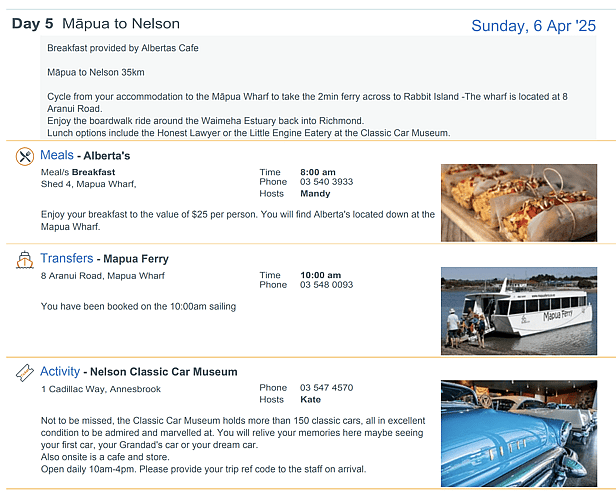
Task: View the blue classic car photo
Action: click(x=515, y=430)
